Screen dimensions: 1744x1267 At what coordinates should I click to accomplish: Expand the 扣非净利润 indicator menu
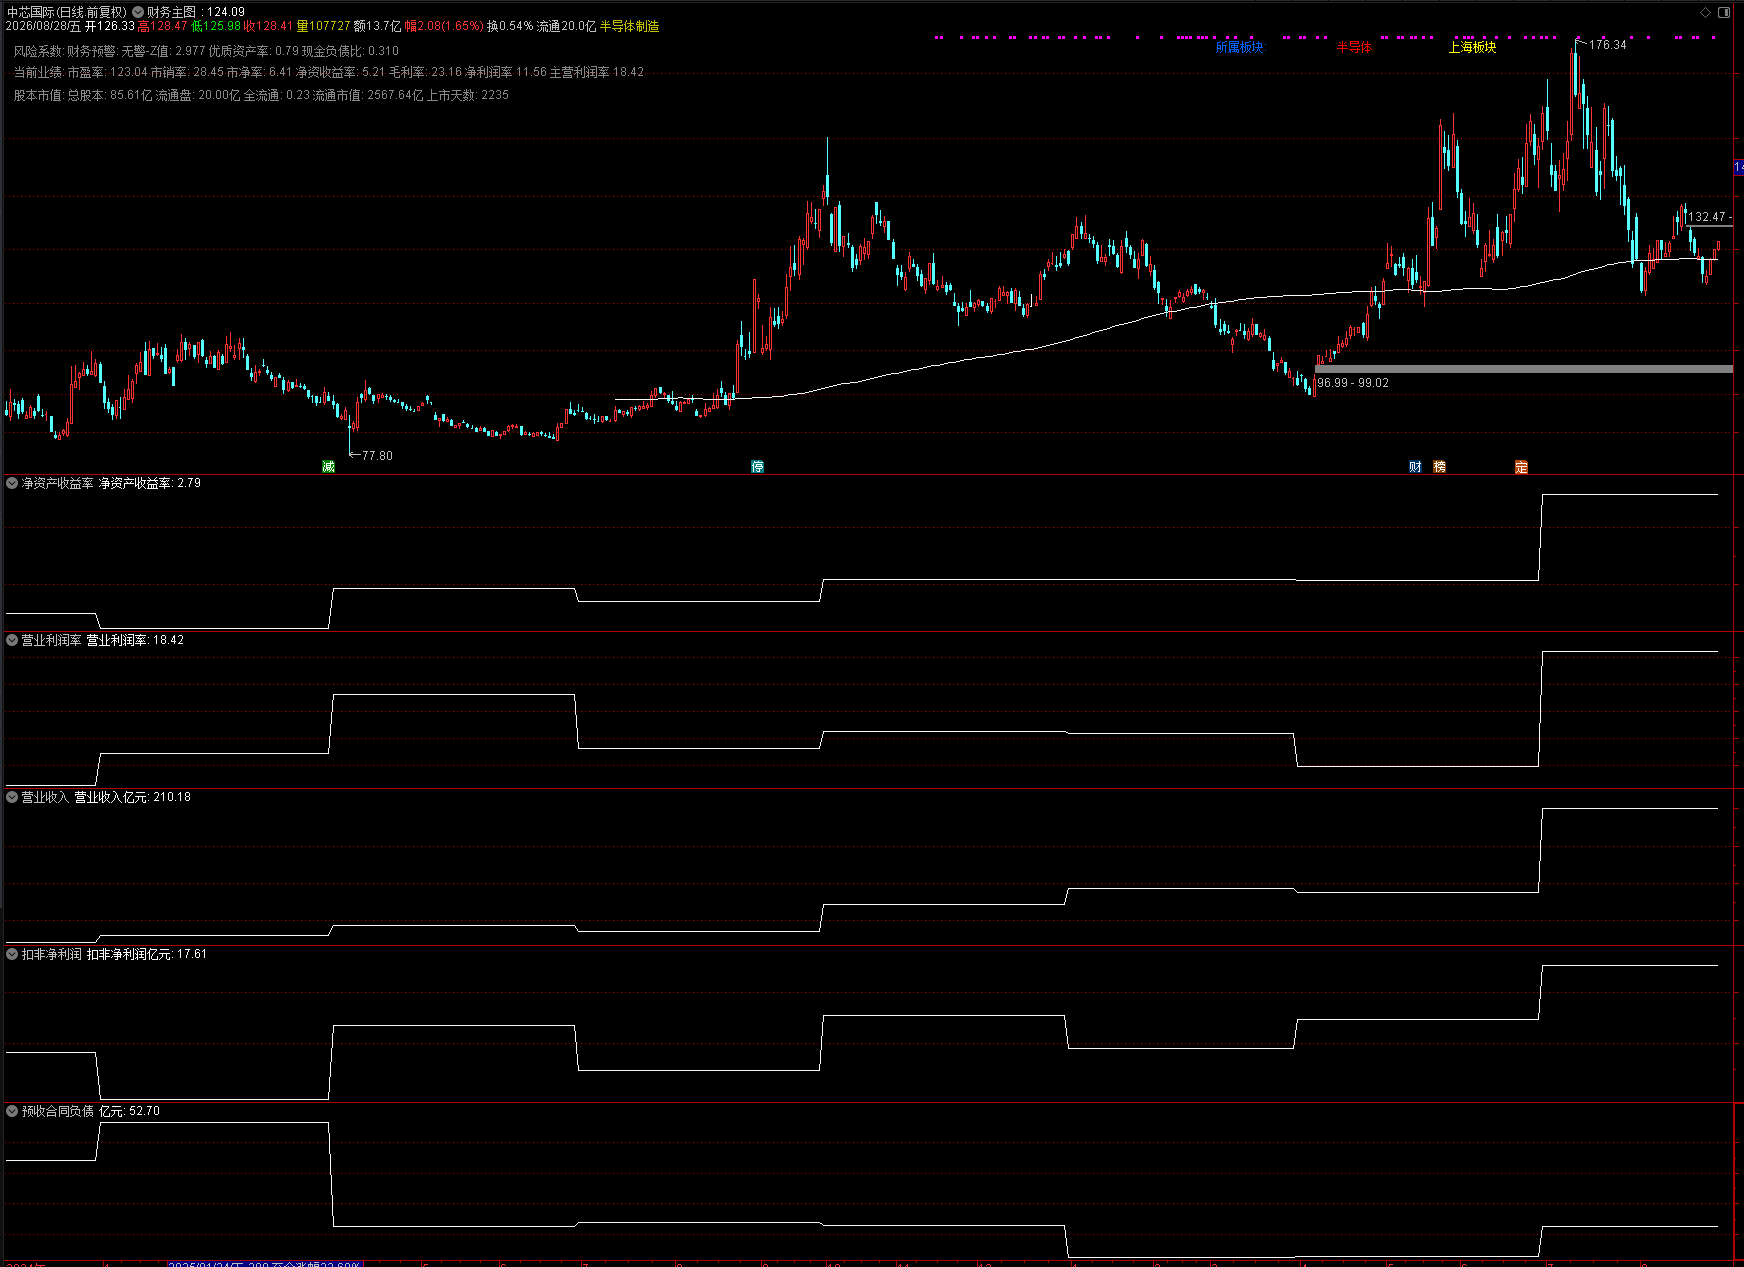[x=12, y=954]
